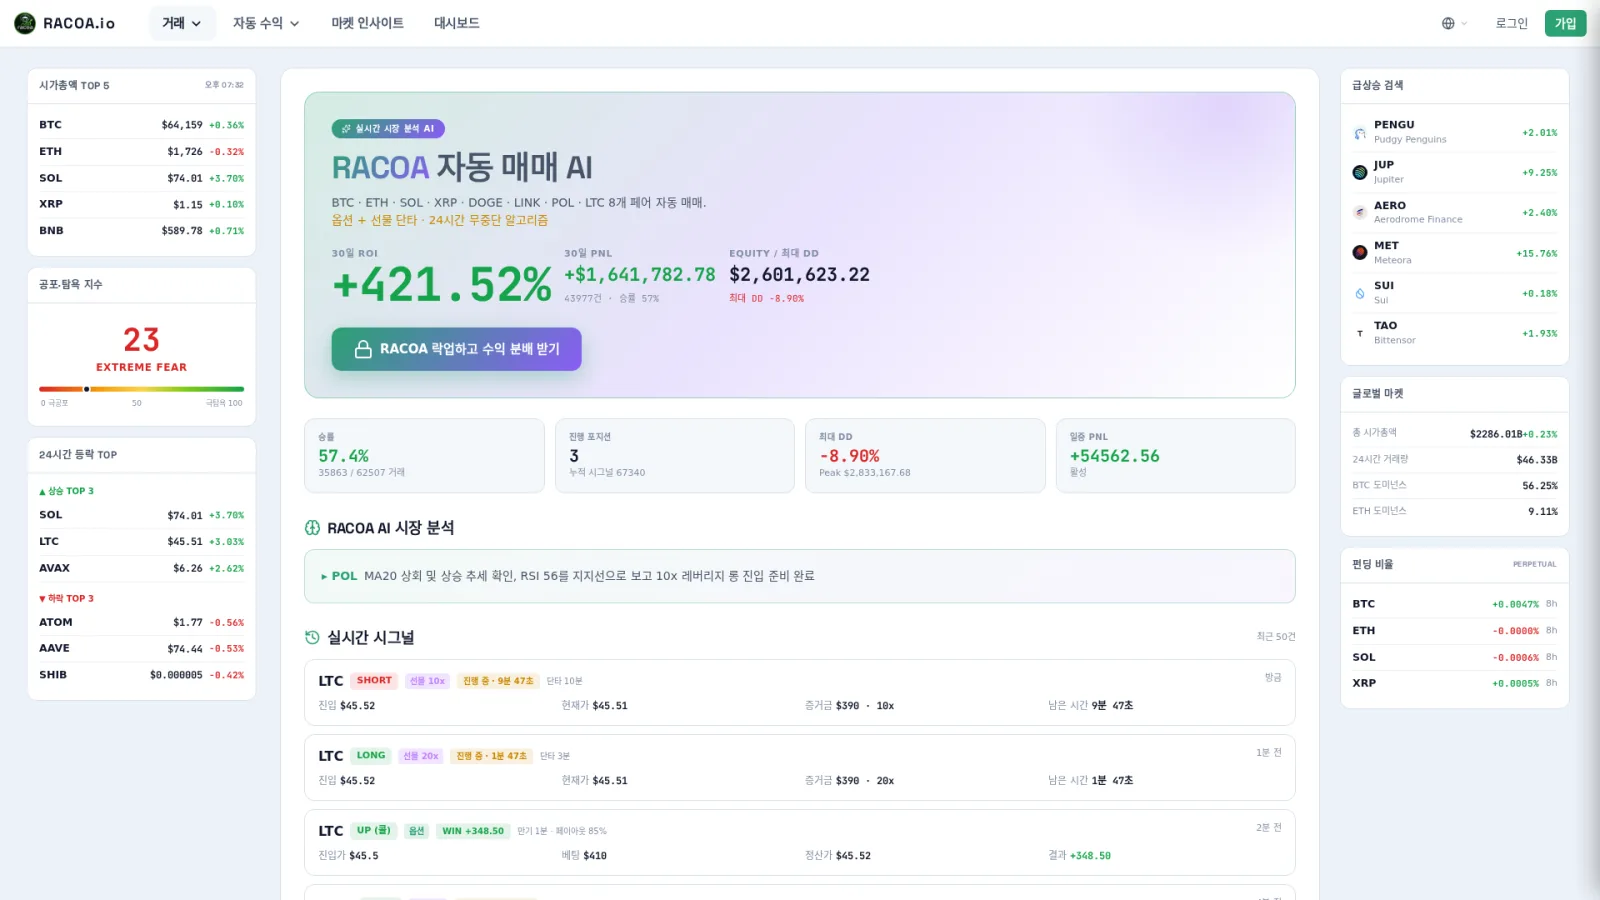
Task: Select the XRP row in 시가총액 TOP 5
Action: pyautogui.click(x=141, y=204)
